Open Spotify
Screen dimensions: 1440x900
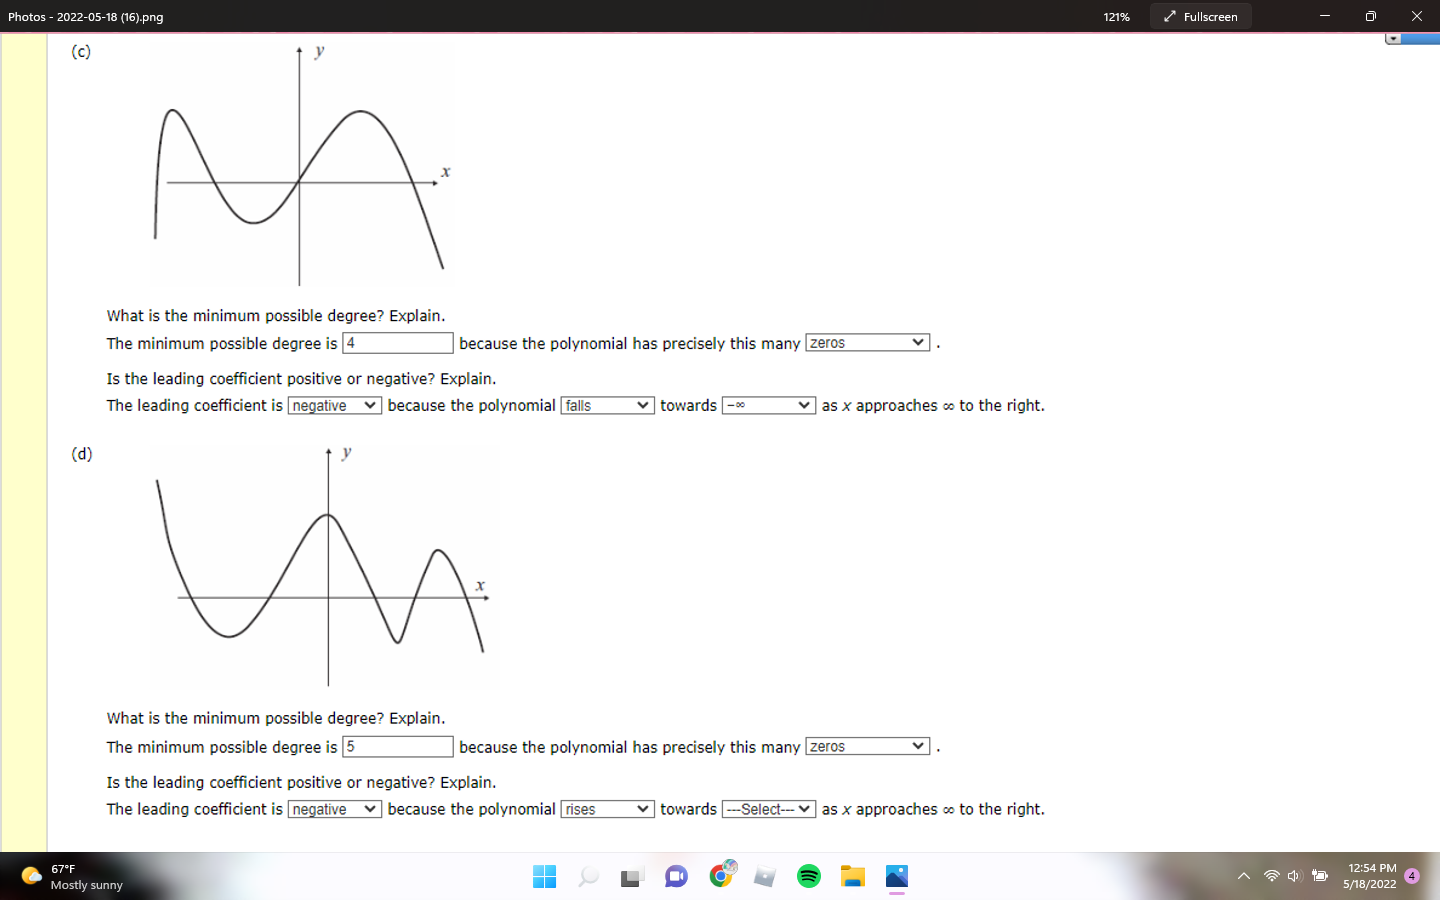point(808,877)
